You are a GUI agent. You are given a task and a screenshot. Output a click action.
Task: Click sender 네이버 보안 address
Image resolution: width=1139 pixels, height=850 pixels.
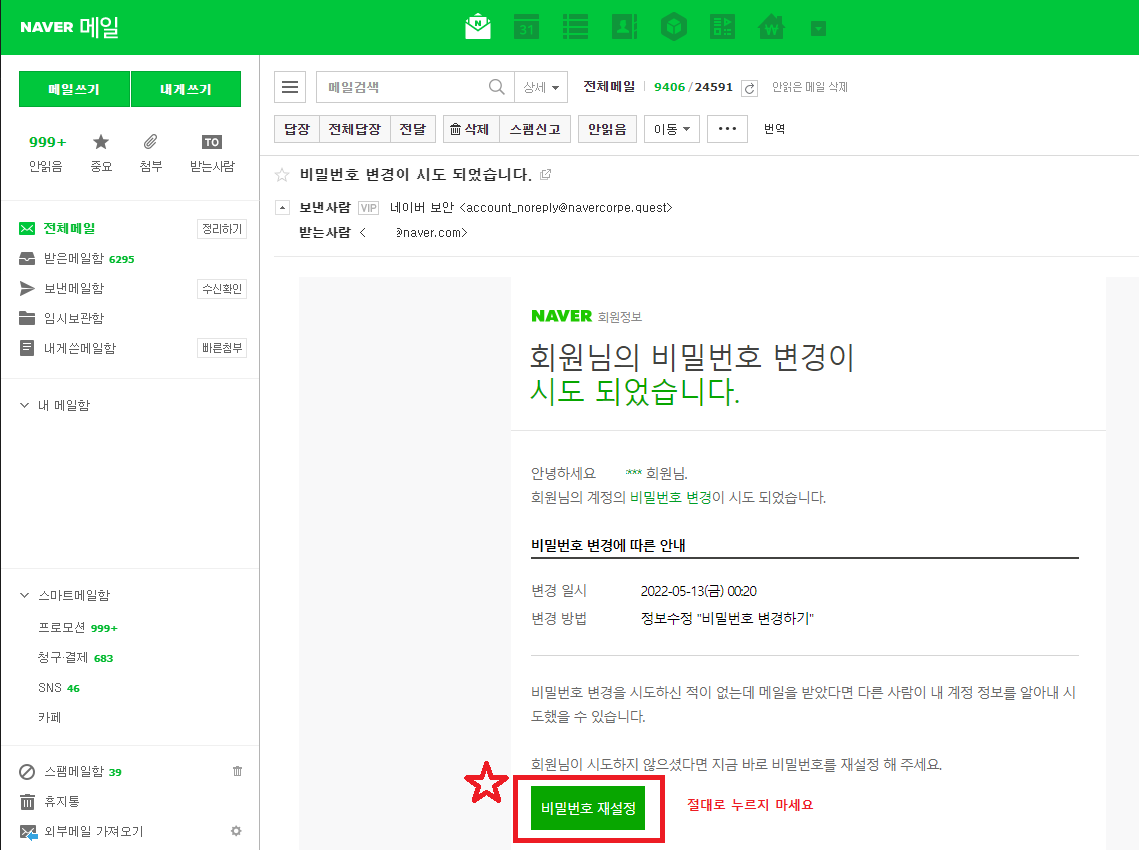[x=531, y=208]
